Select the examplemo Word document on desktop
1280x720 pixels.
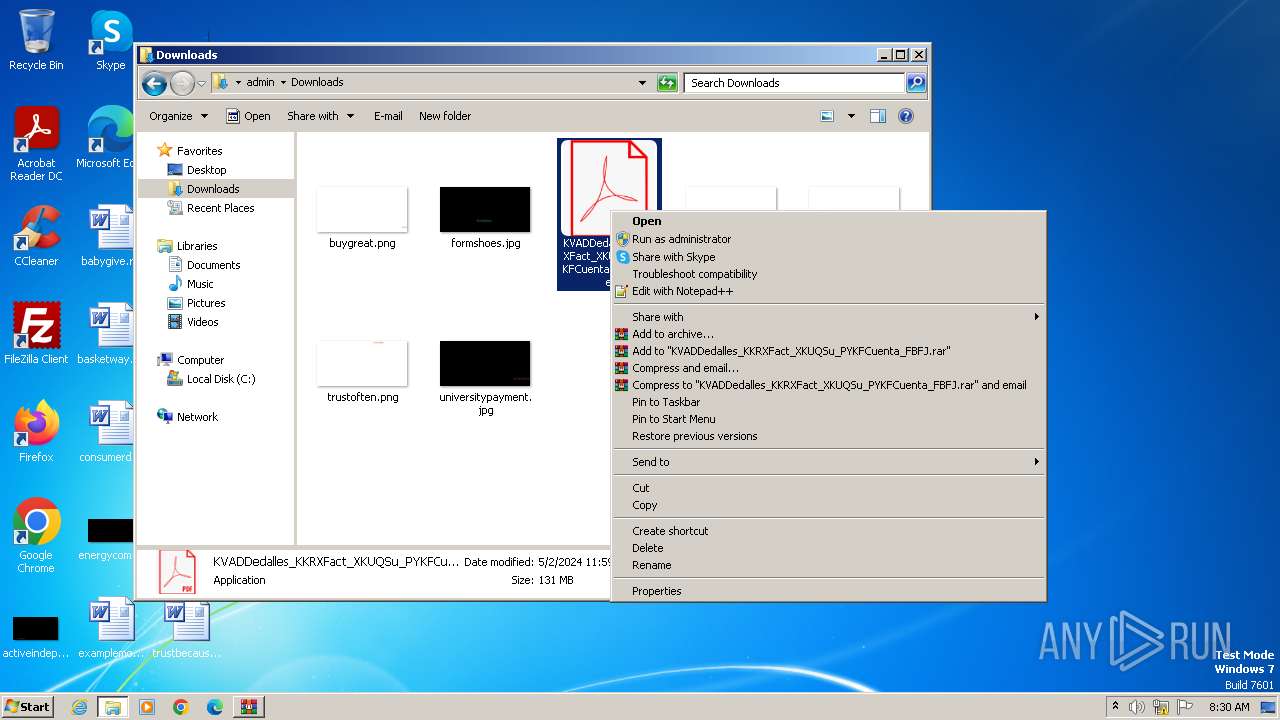point(110,628)
